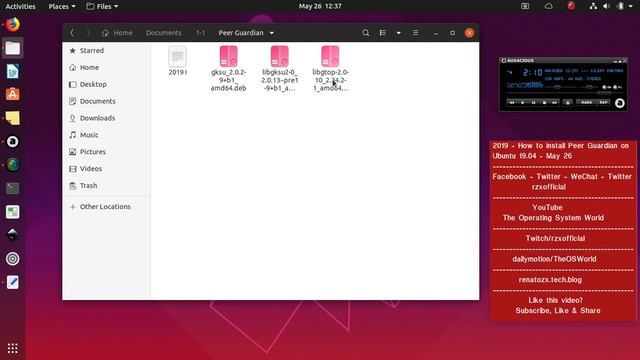Click Audacious next track button
This screenshot has width=640, height=360.
pyautogui.click(x=555, y=102)
